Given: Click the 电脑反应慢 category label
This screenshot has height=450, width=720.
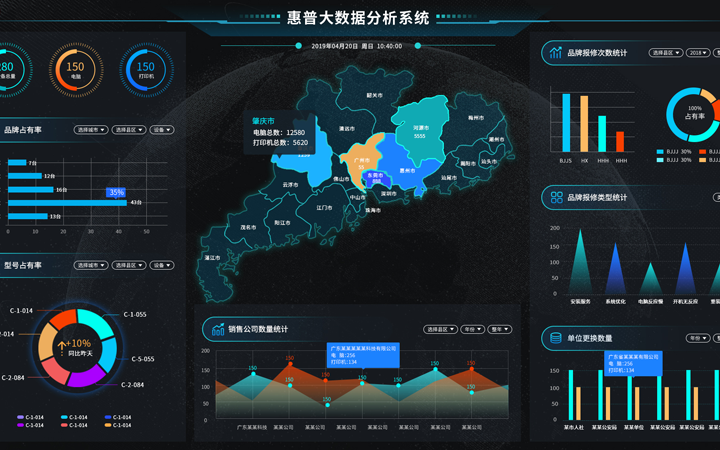Looking at the screenshot, I should 650,302.
